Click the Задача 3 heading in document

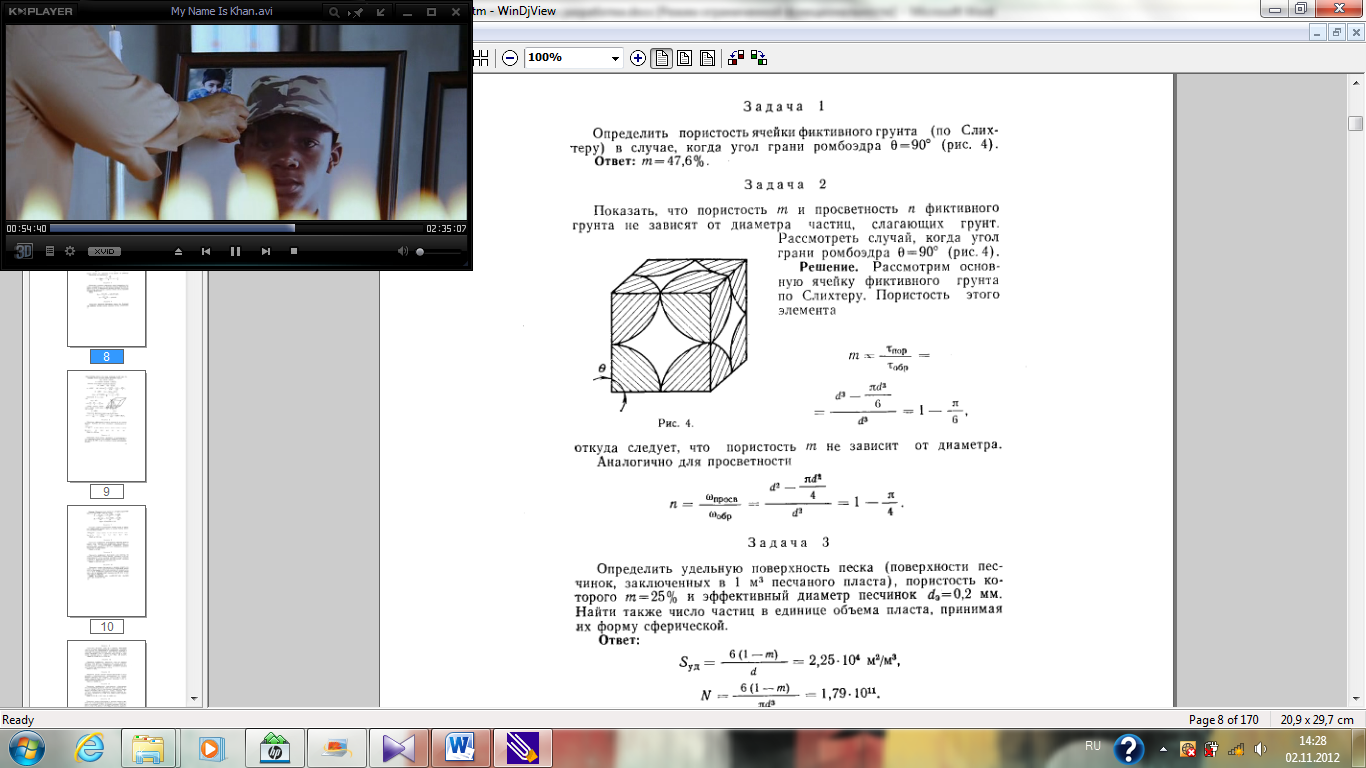[x=789, y=542]
